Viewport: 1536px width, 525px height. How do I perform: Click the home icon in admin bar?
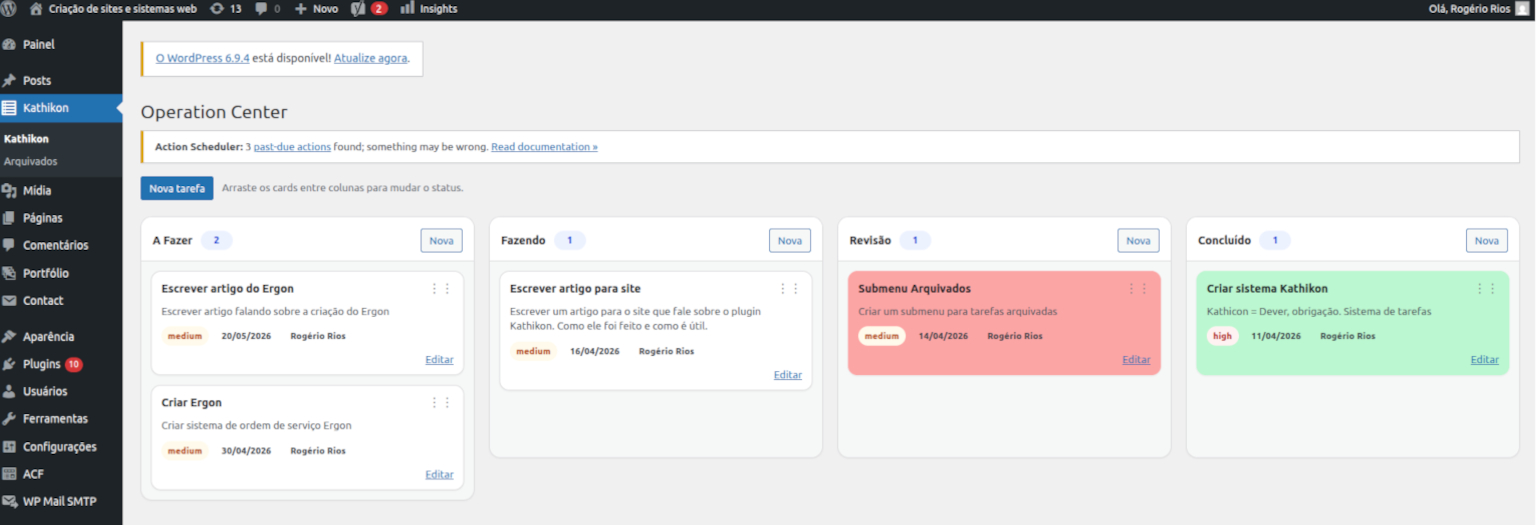[37, 8]
